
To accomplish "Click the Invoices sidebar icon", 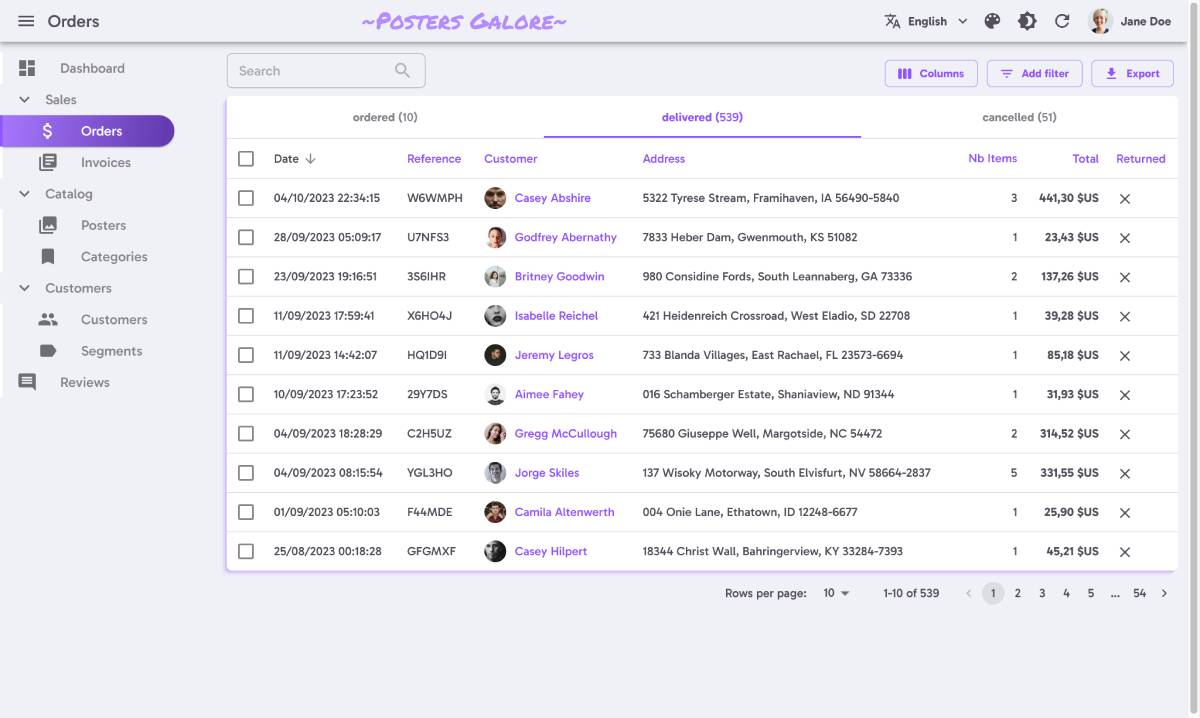I will click(48, 162).
